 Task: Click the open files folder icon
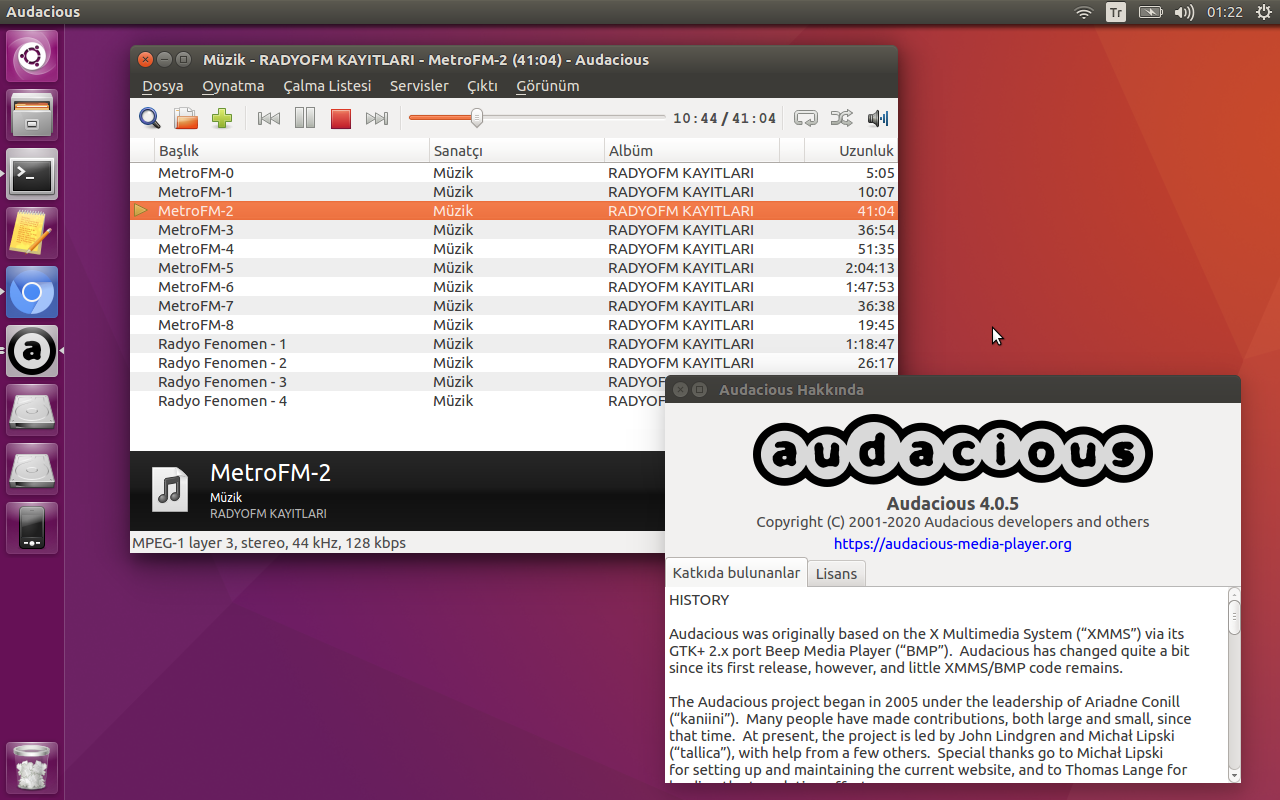[x=186, y=119]
